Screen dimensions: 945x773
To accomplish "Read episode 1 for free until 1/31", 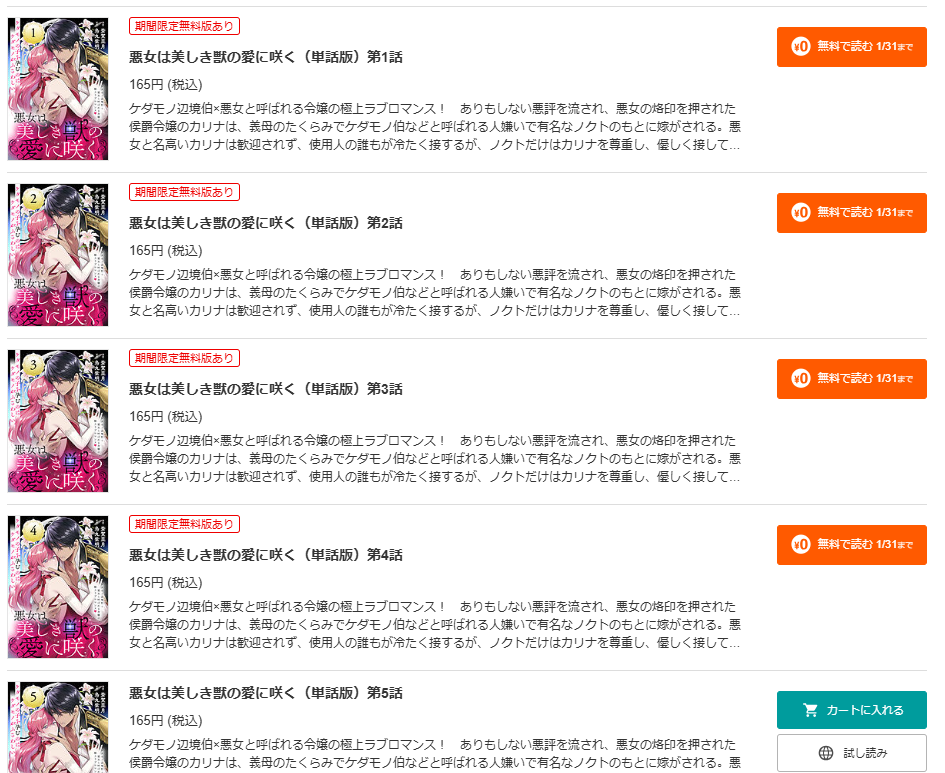I will coord(852,47).
